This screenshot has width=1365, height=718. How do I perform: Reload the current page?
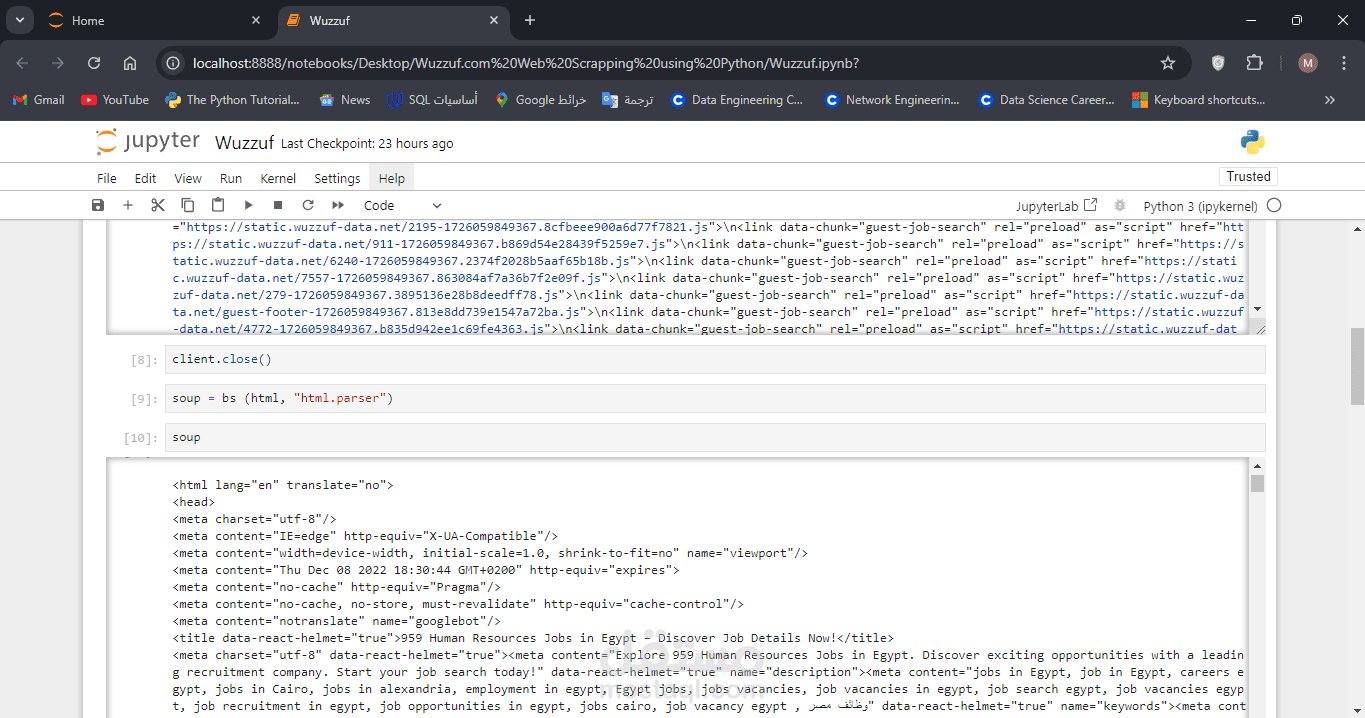pos(94,63)
